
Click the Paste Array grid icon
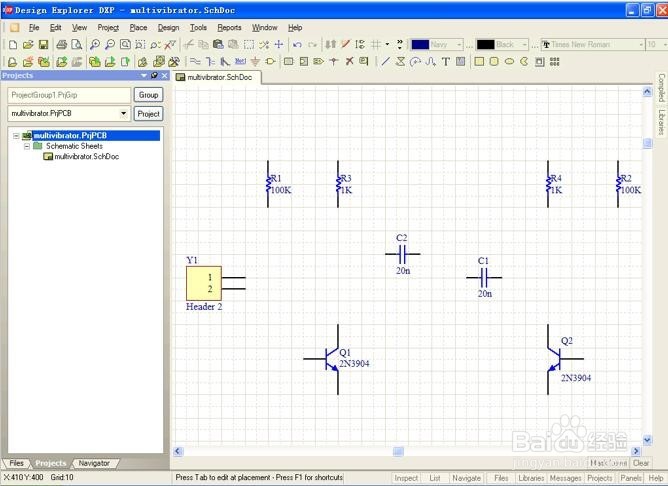tap(555, 62)
